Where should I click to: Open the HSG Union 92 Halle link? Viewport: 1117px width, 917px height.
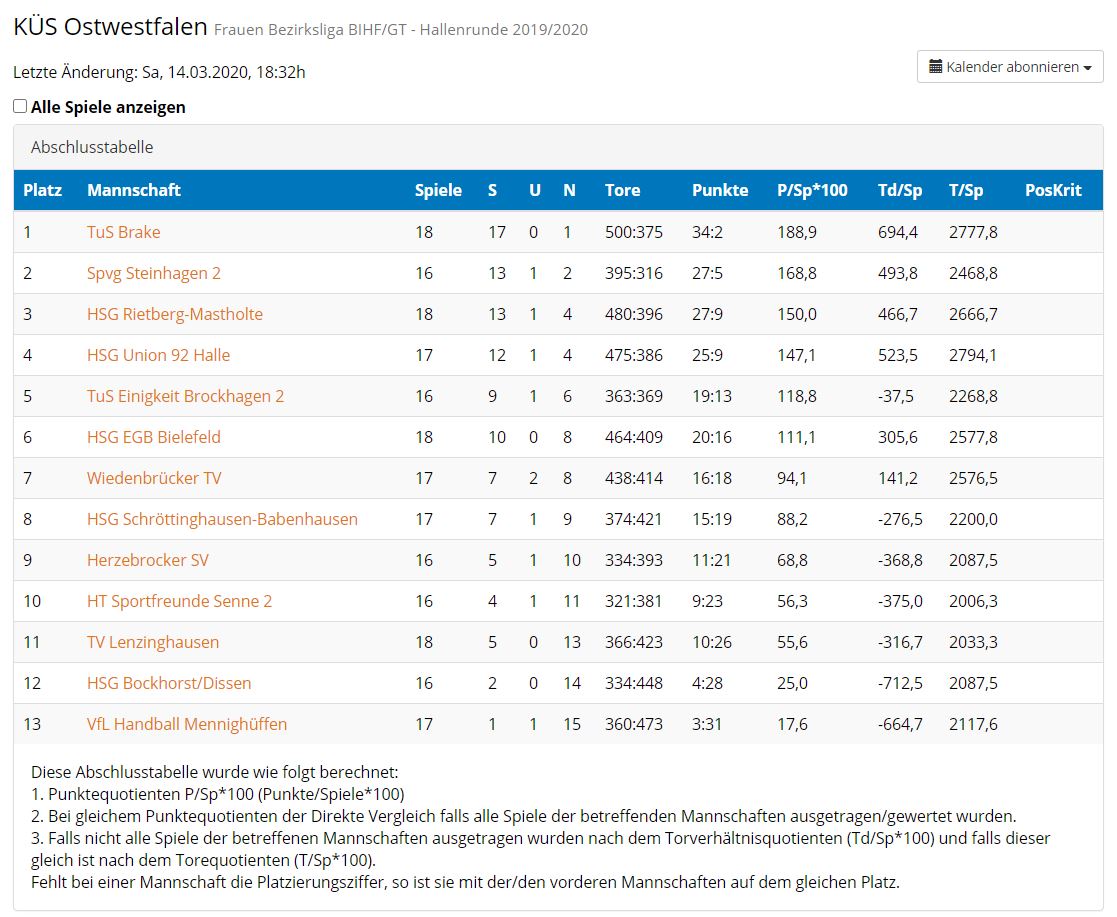(158, 356)
